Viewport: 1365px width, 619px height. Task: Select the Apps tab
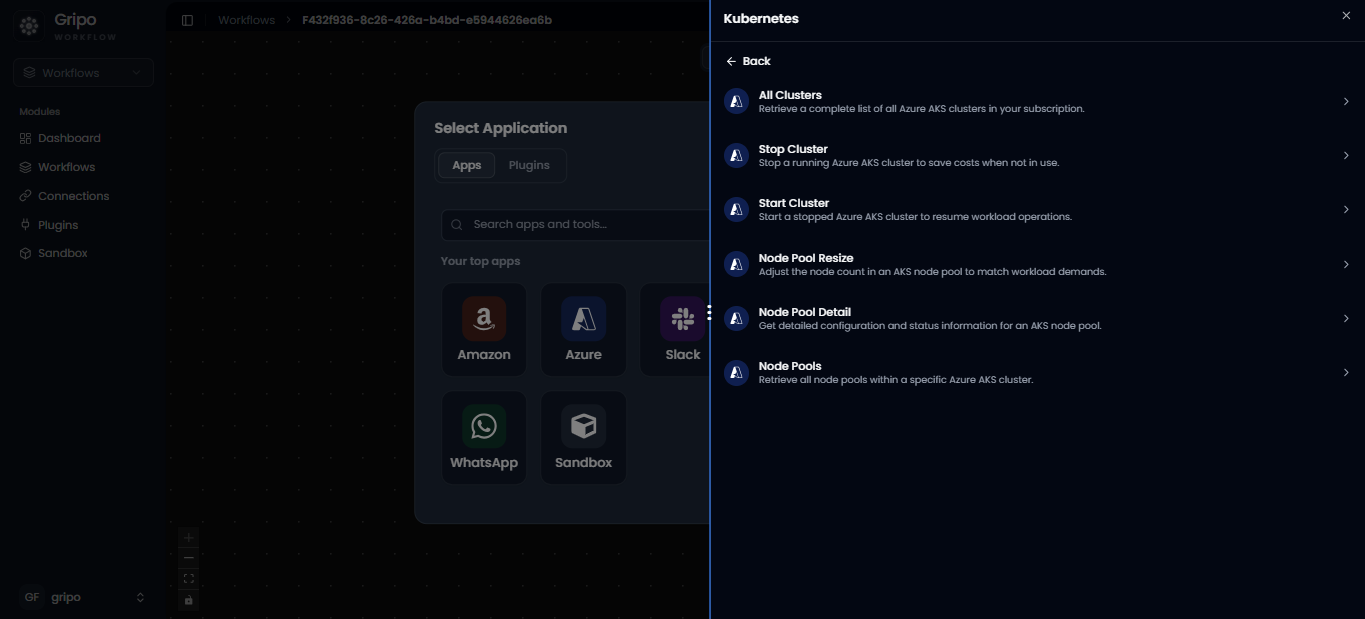click(467, 165)
